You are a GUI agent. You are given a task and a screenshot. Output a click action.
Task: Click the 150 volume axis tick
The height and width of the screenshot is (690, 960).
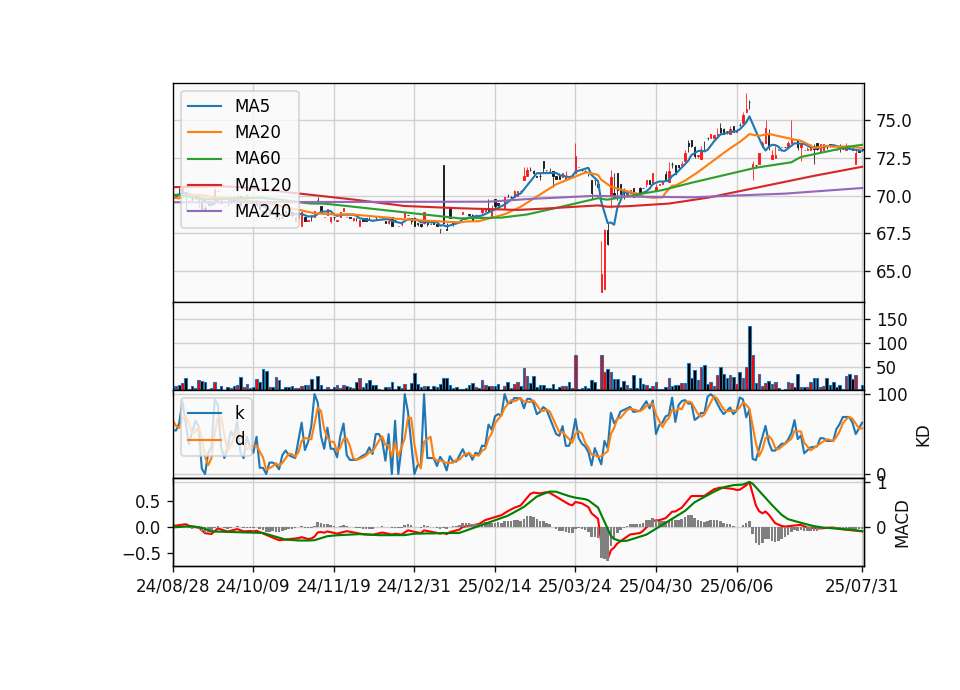point(892,320)
